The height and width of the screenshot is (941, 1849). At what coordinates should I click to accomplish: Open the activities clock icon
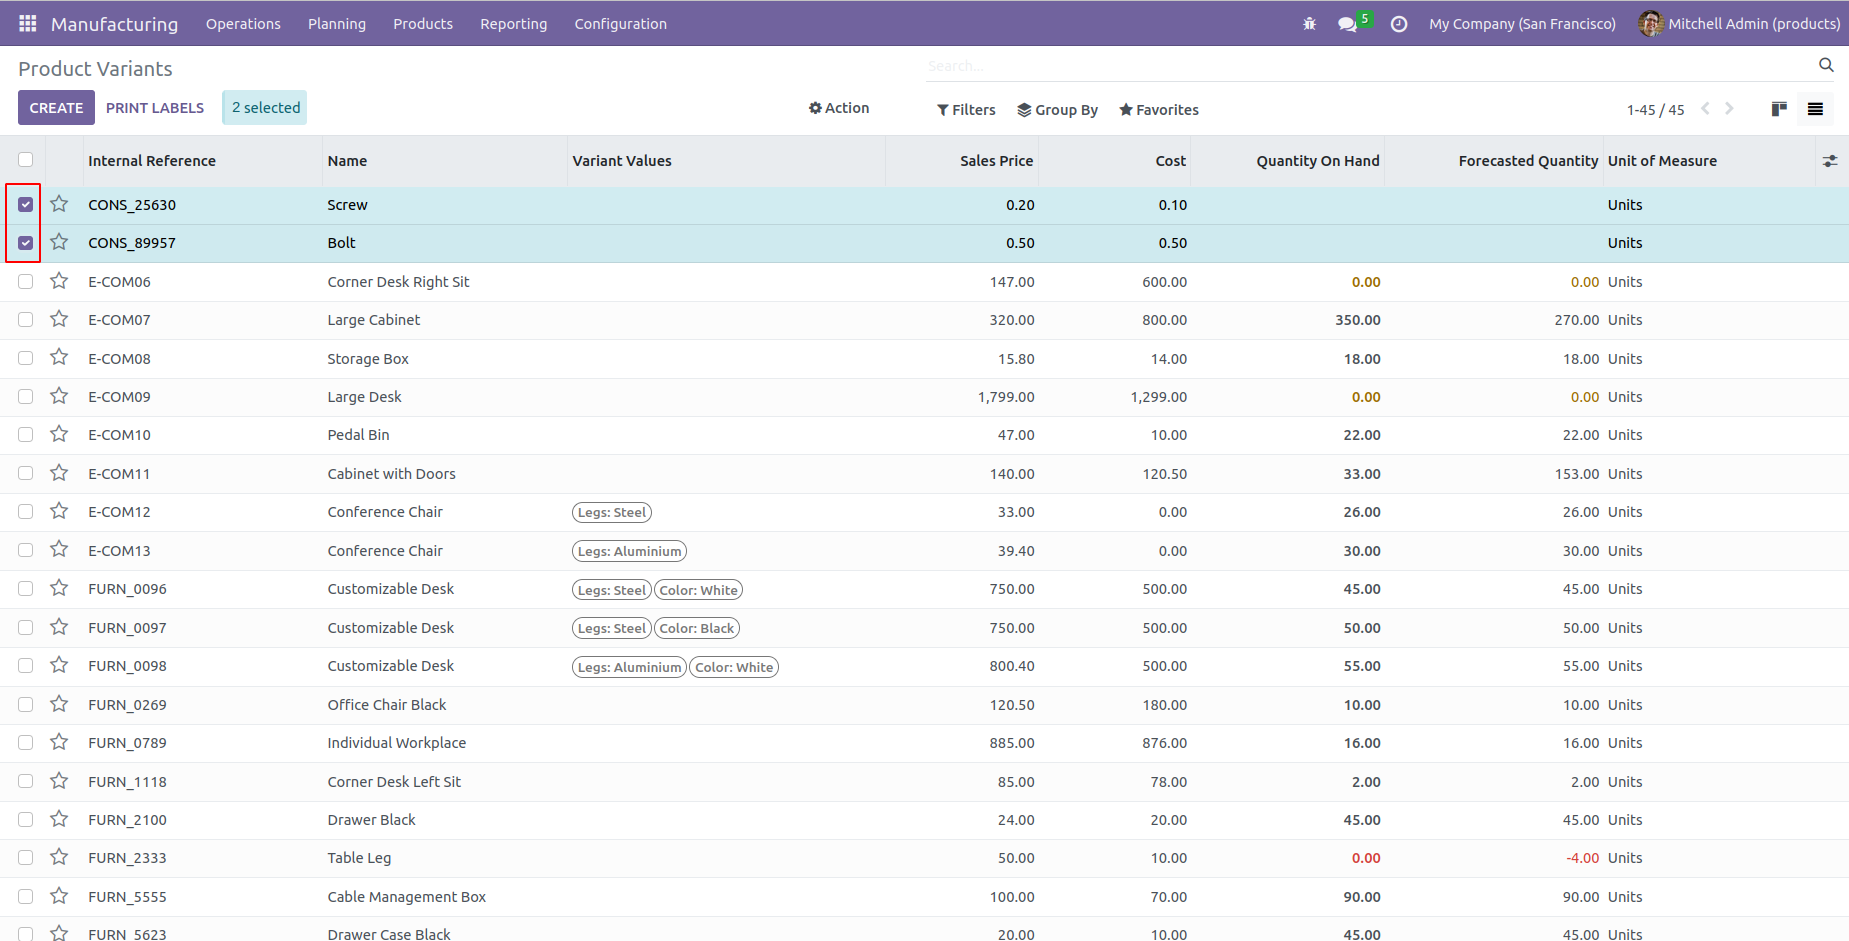[x=1399, y=24]
